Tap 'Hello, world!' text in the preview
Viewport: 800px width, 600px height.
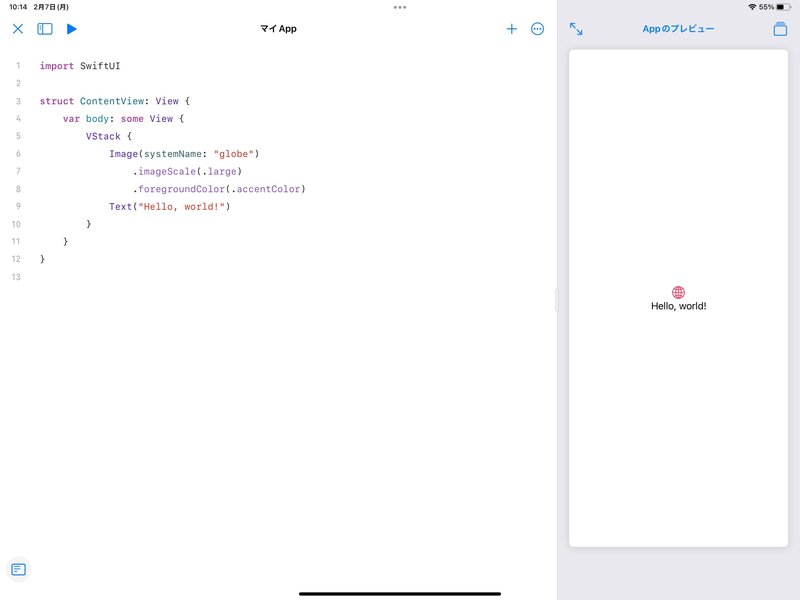tap(679, 306)
